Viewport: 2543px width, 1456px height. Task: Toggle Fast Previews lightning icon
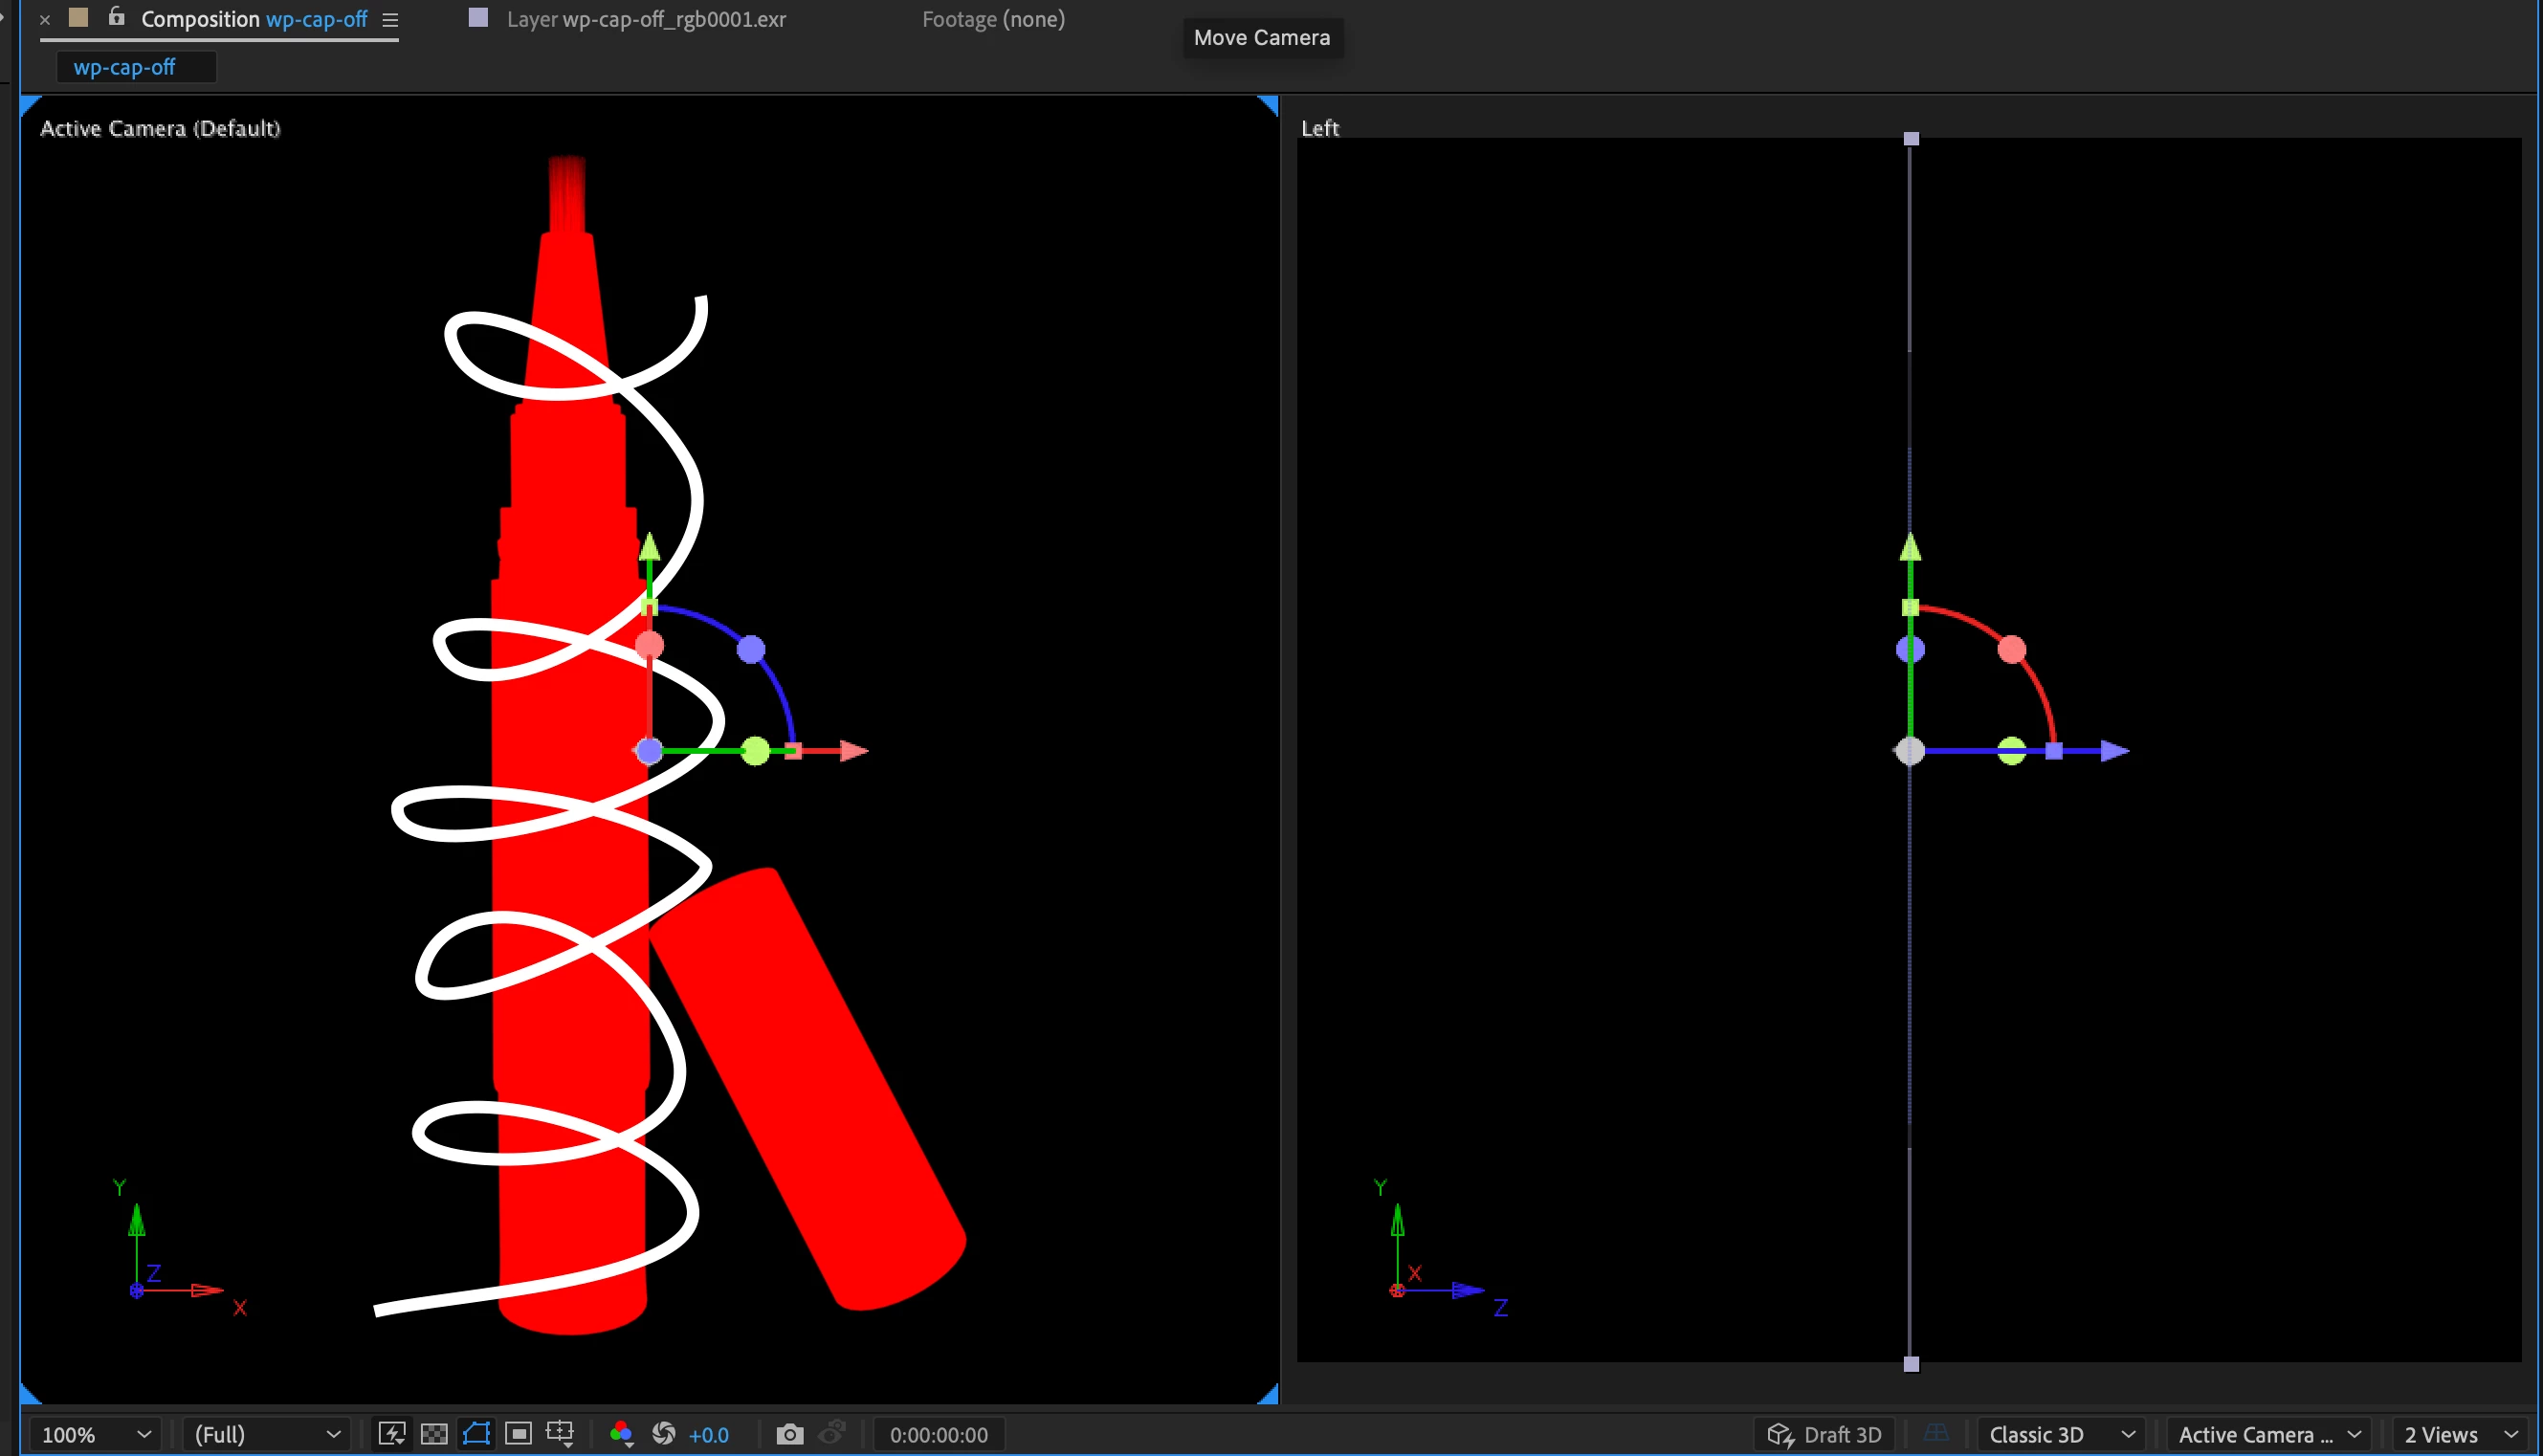pyautogui.click(x=391, y=1434)
